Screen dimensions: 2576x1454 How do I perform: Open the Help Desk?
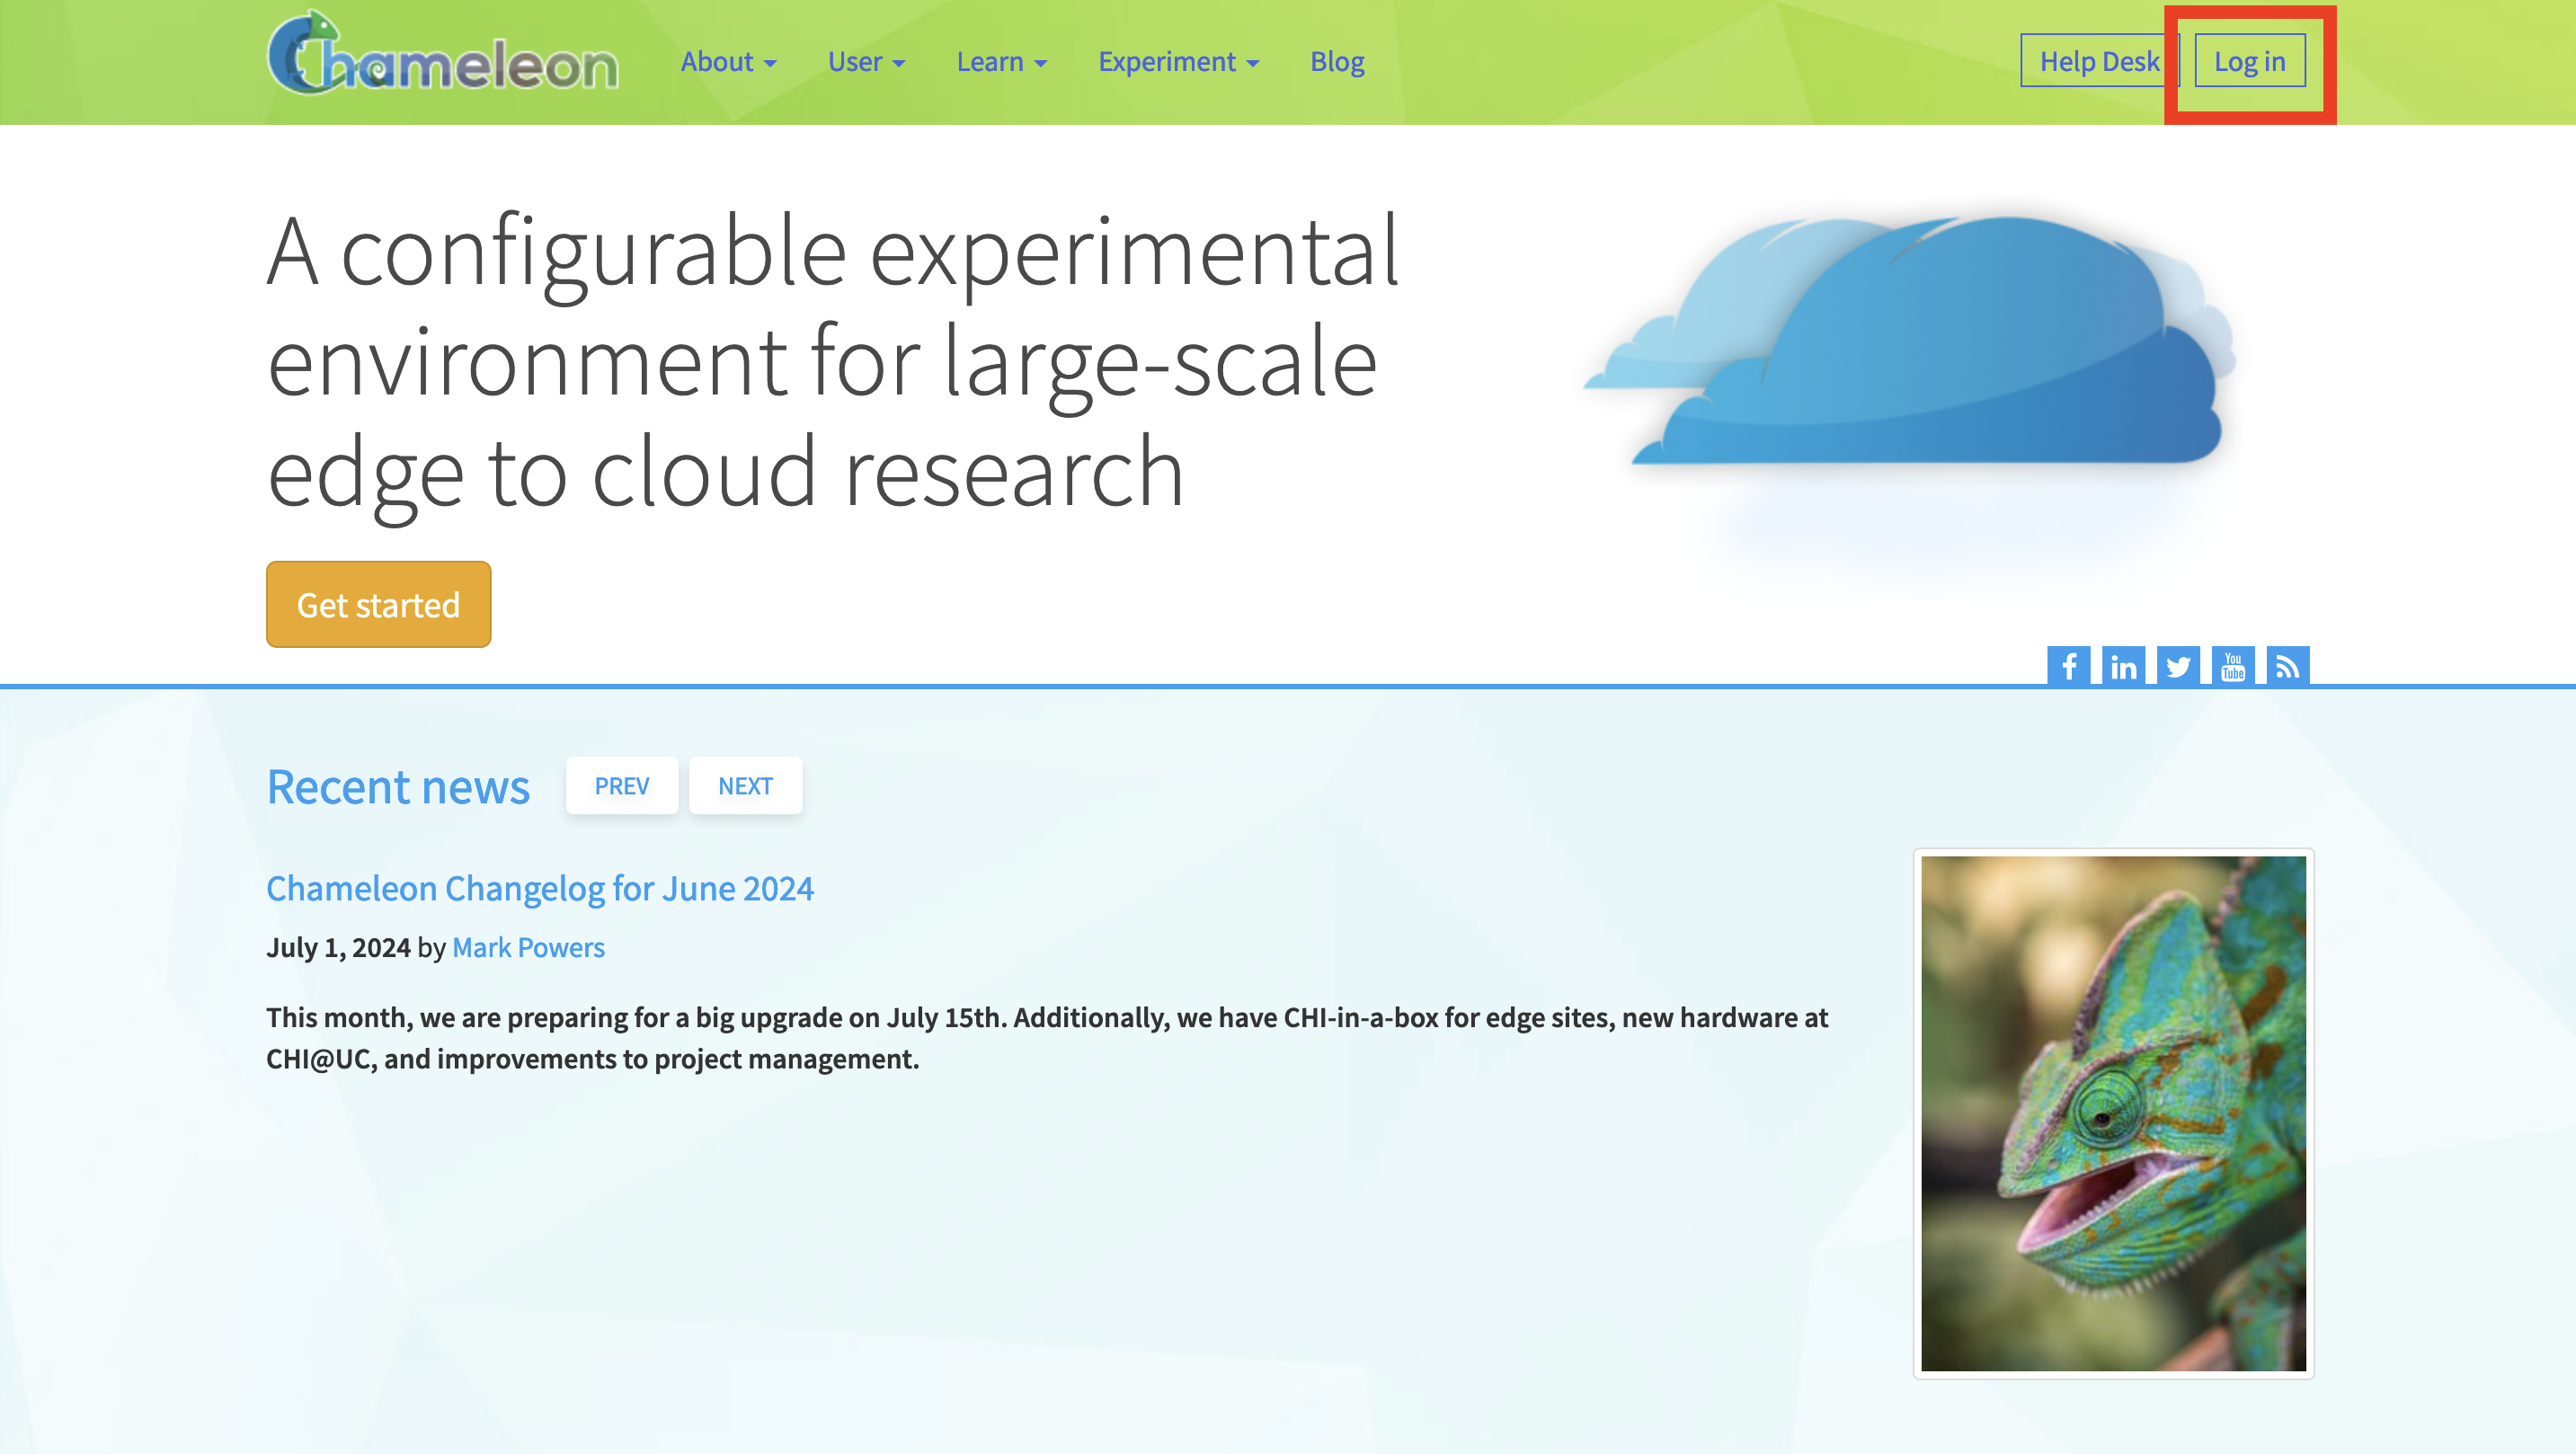pyautogui.click(x=2099, y=61)
